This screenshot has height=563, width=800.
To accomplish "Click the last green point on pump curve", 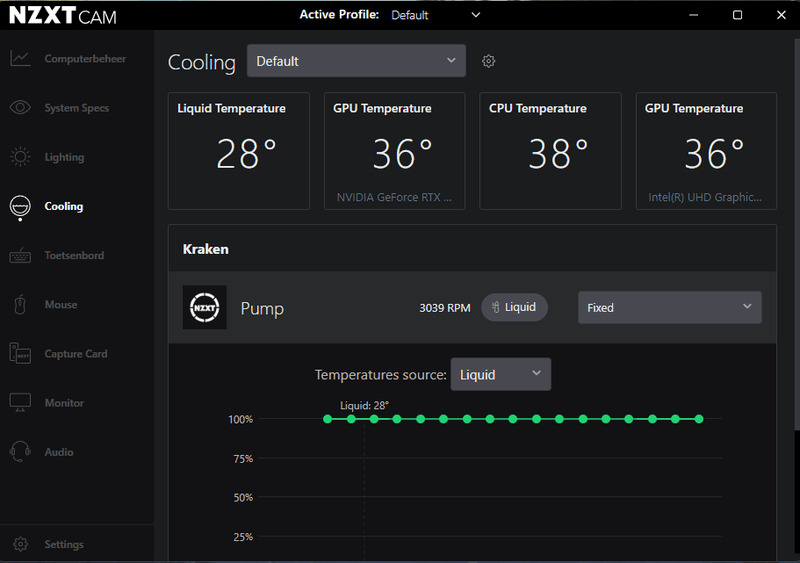I will coord(699,419).
